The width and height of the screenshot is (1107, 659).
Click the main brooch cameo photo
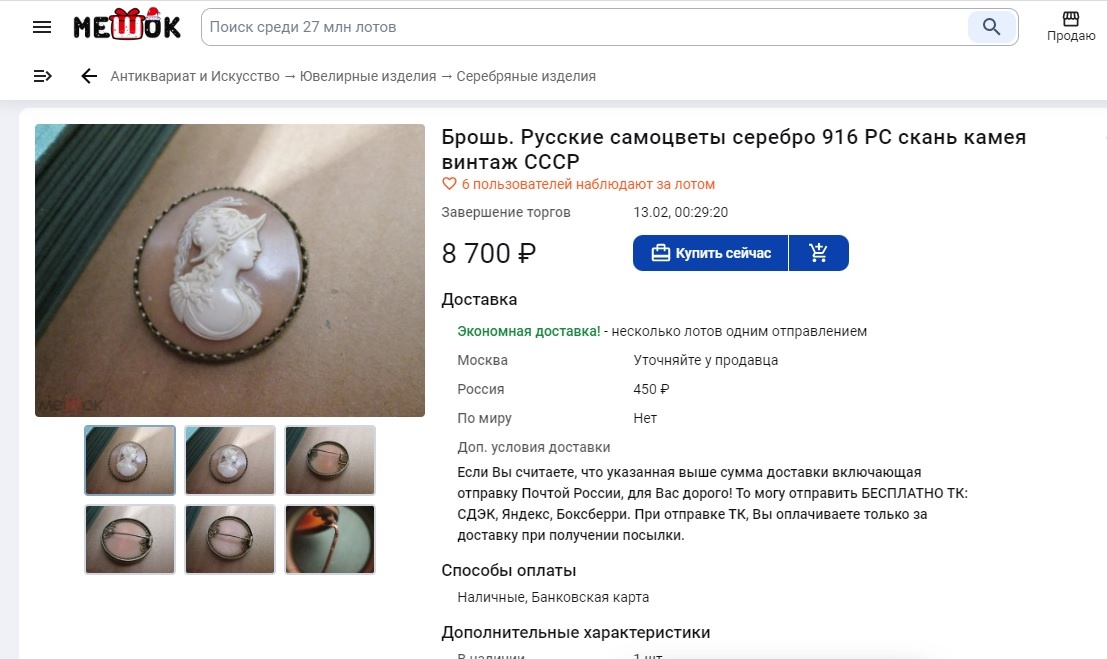[230, 271]
